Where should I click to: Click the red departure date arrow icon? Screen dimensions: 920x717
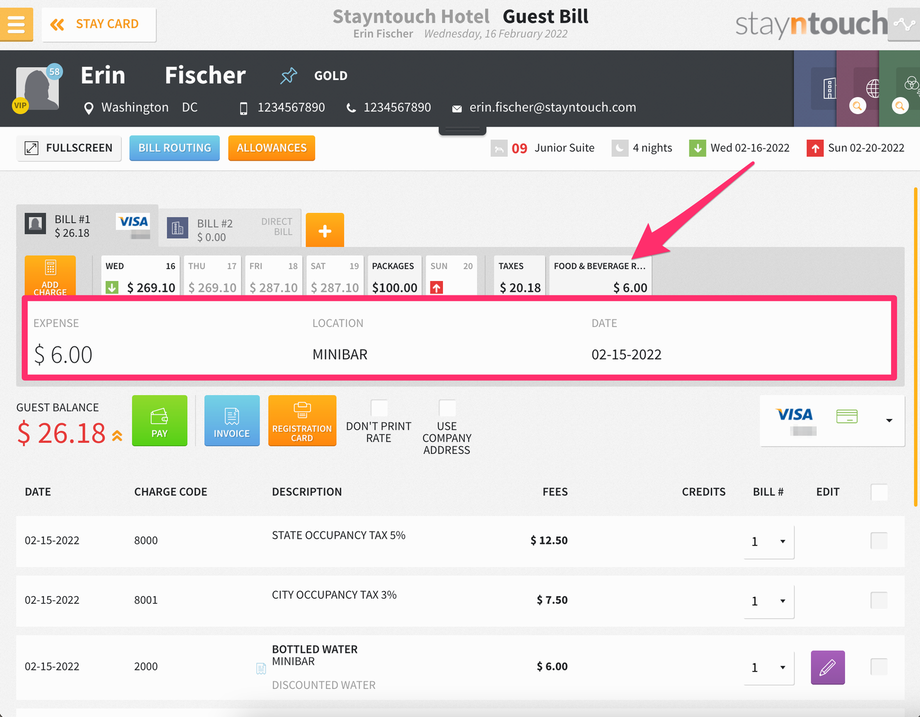(x=814, y=148)
